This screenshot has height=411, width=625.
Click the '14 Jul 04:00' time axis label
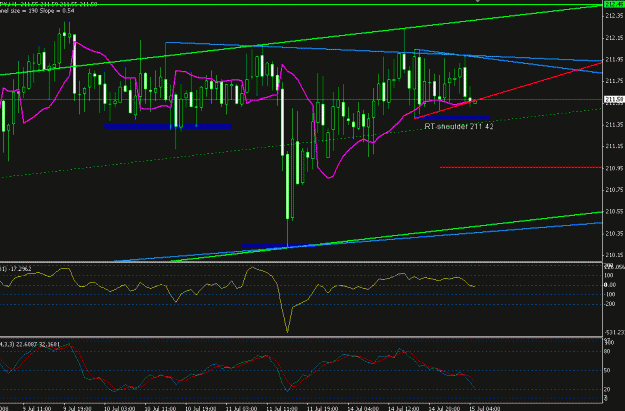(363, 408)
